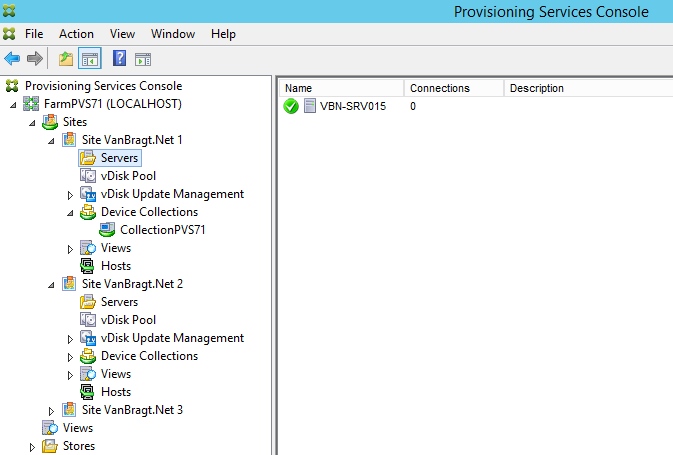Collapse the FarmPVS71 (LOCALHOST) node
Viewport: 673px width, 455px height.
click(x=13, y=105)
